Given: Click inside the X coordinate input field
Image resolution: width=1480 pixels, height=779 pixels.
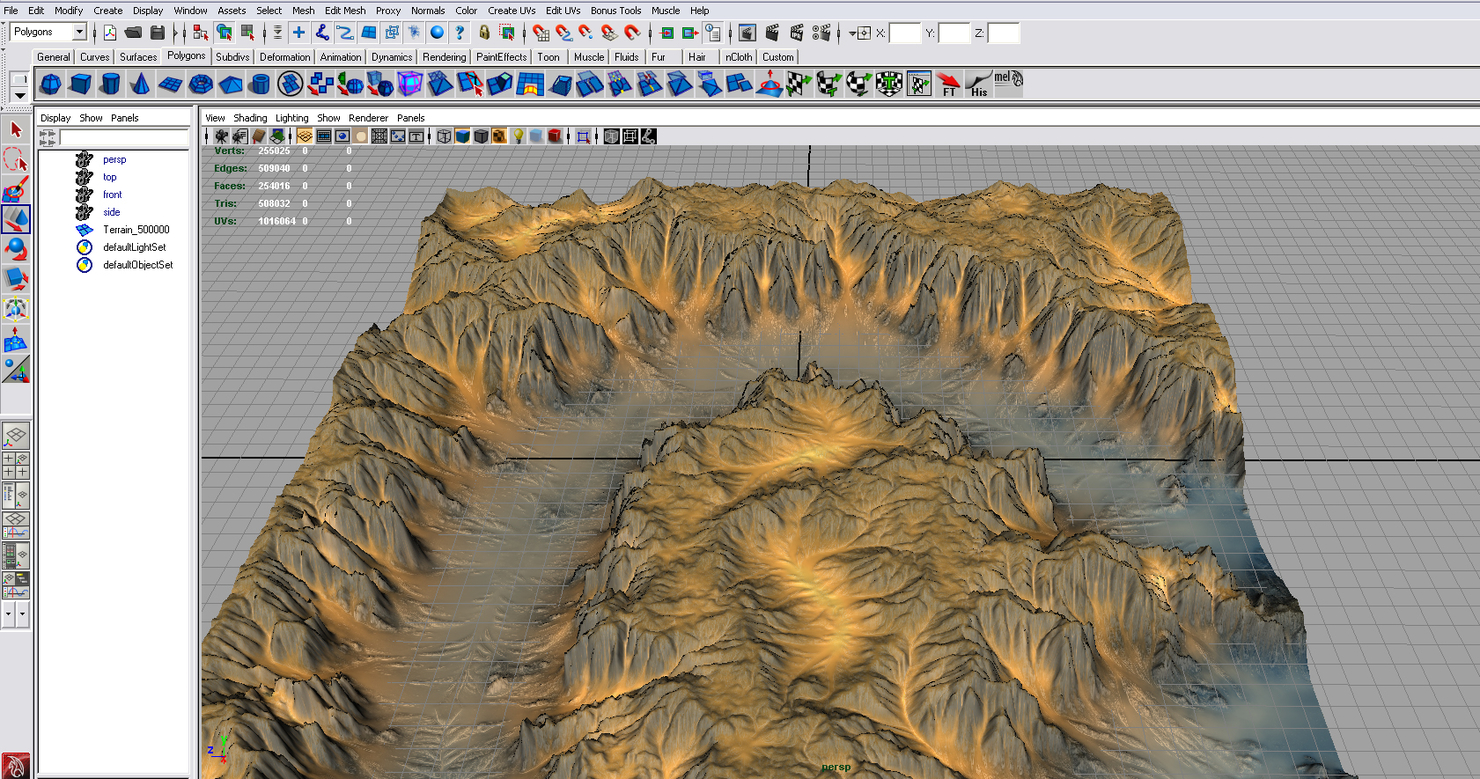Looking at the screenshot, I should (906, 32).
